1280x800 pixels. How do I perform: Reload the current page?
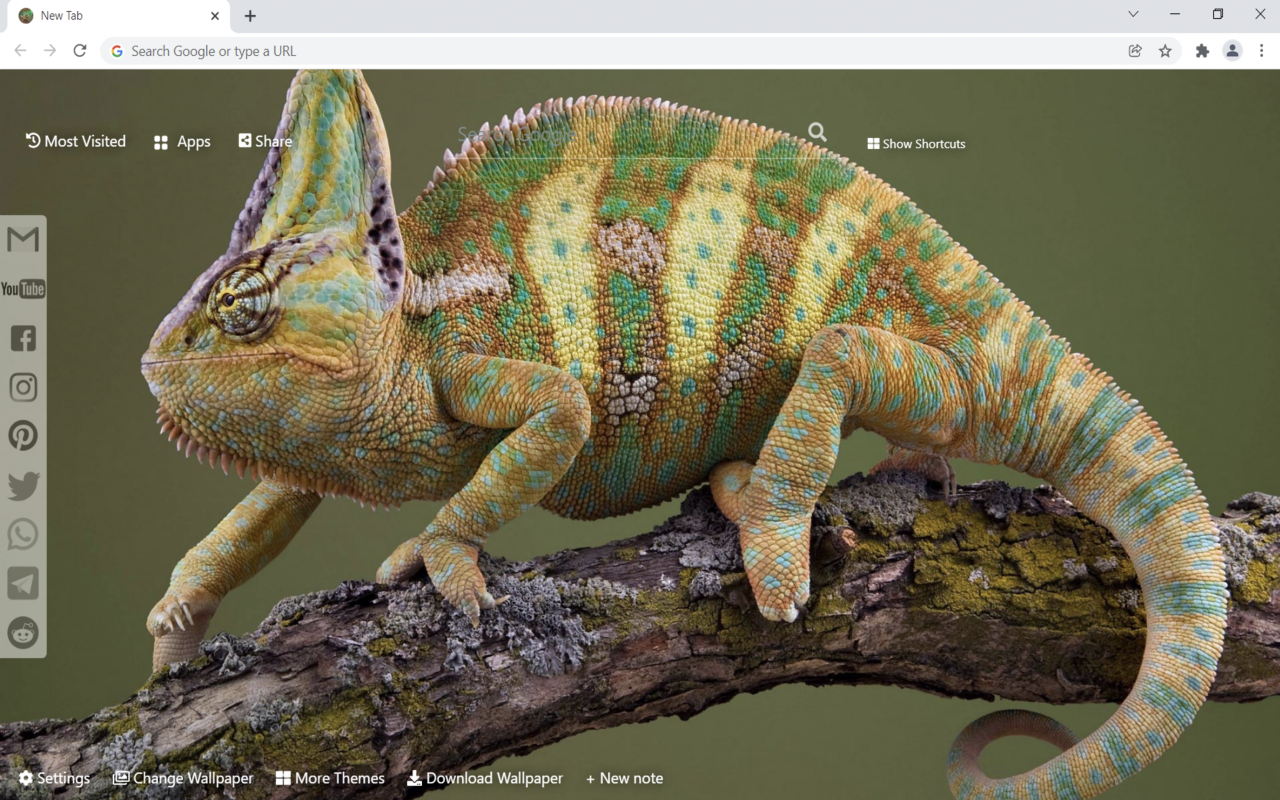pyautogui.click(x=80, y=51)
